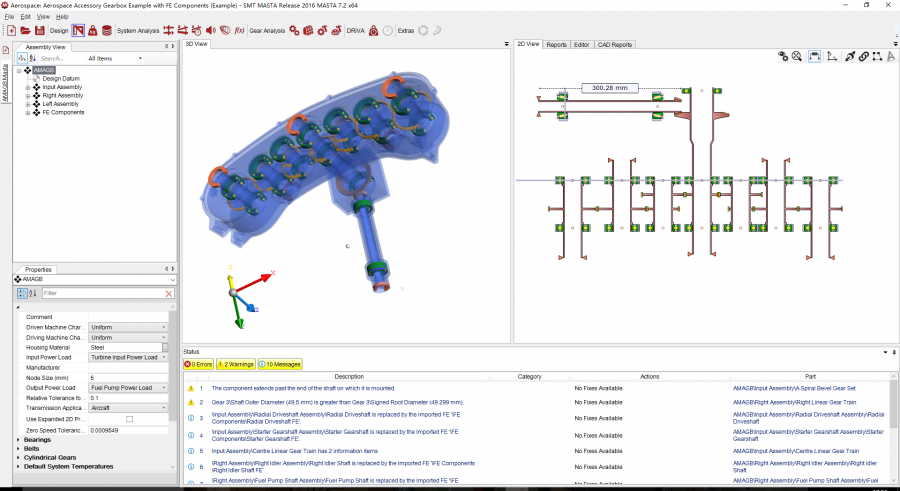The width and height of the screenshot is (900, 491).
Task: Open the Spiral Bevel Gear Set part link
Action: 794,388
